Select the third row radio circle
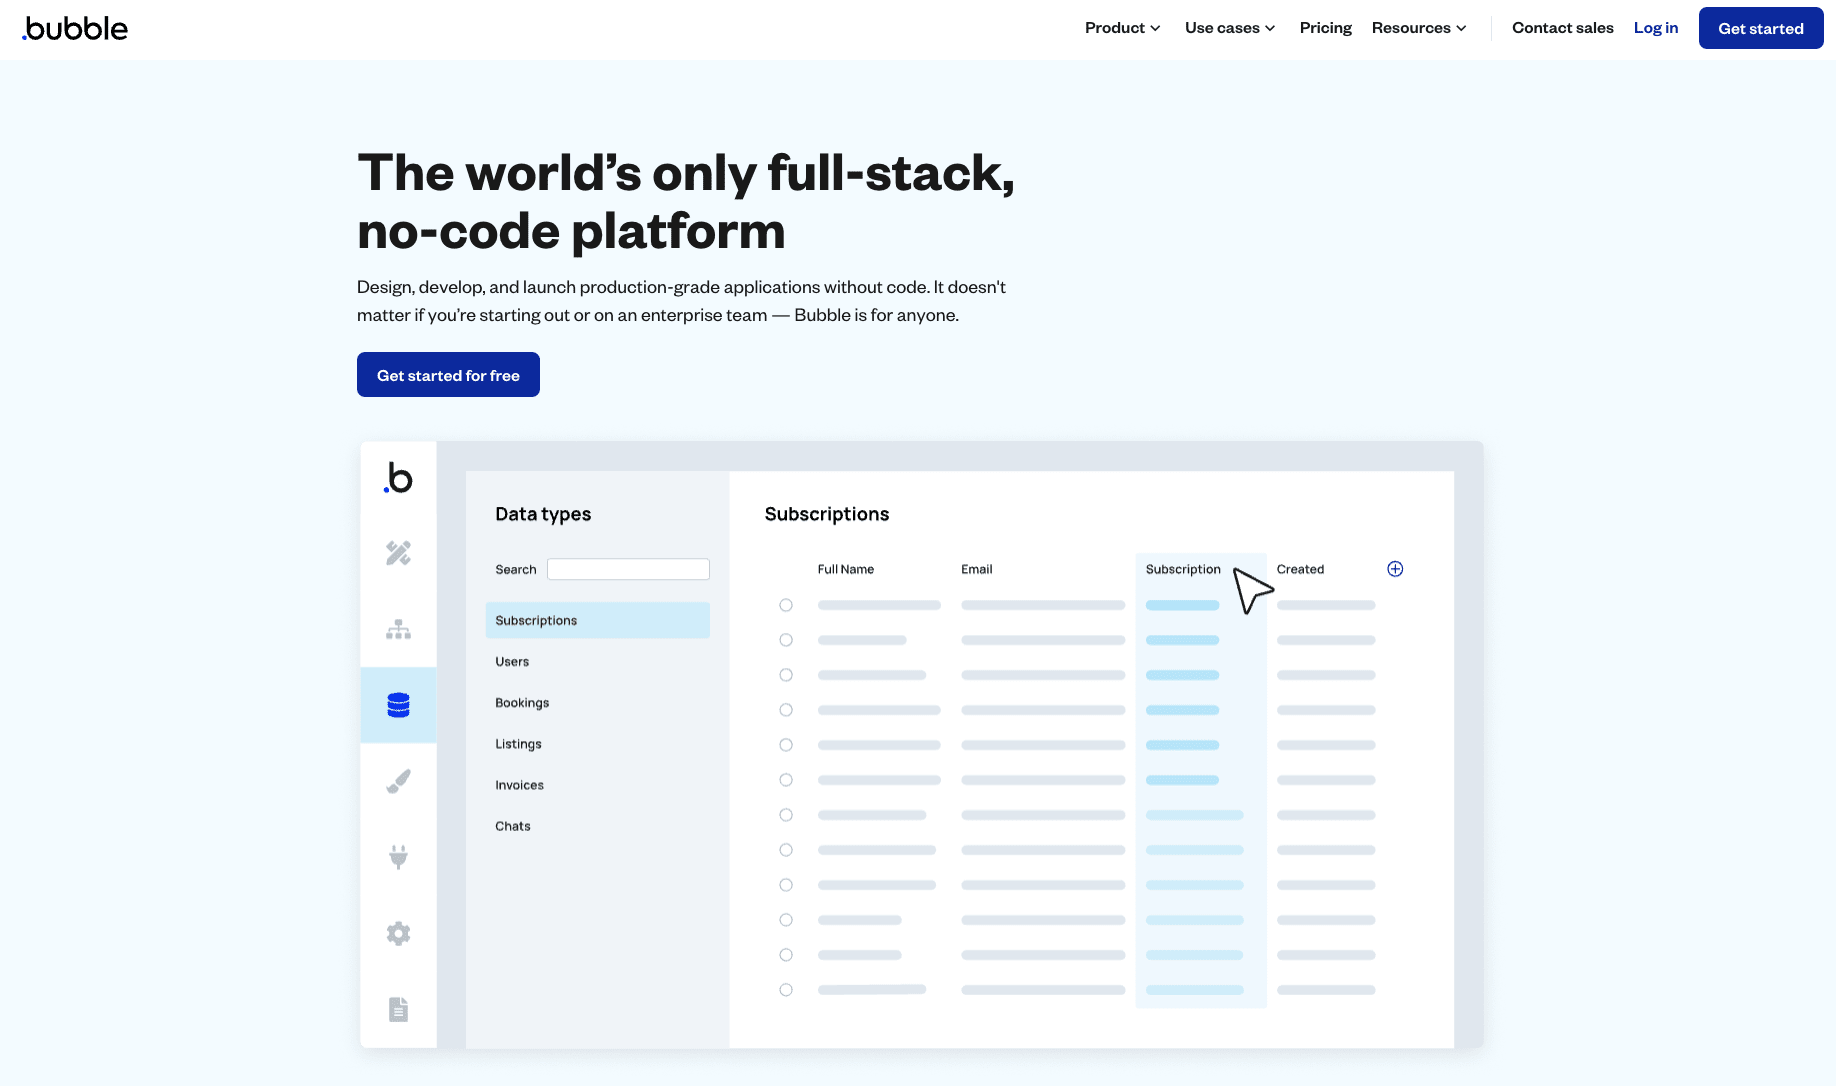This screenshot has height=1086, width=1836. 786,675
